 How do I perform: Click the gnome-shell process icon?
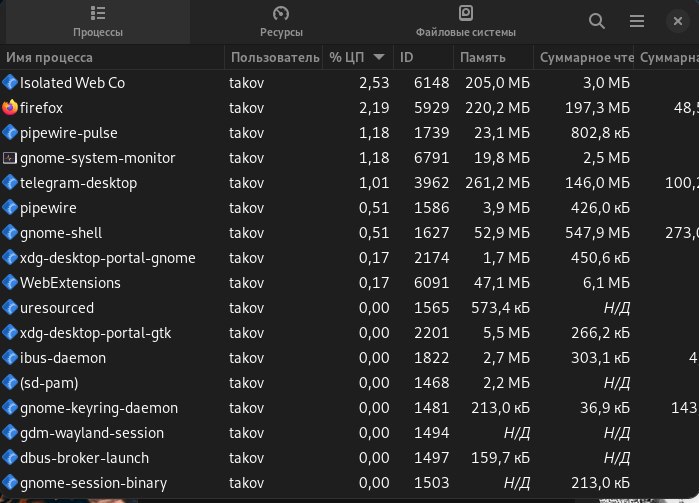tap(10, 233)
